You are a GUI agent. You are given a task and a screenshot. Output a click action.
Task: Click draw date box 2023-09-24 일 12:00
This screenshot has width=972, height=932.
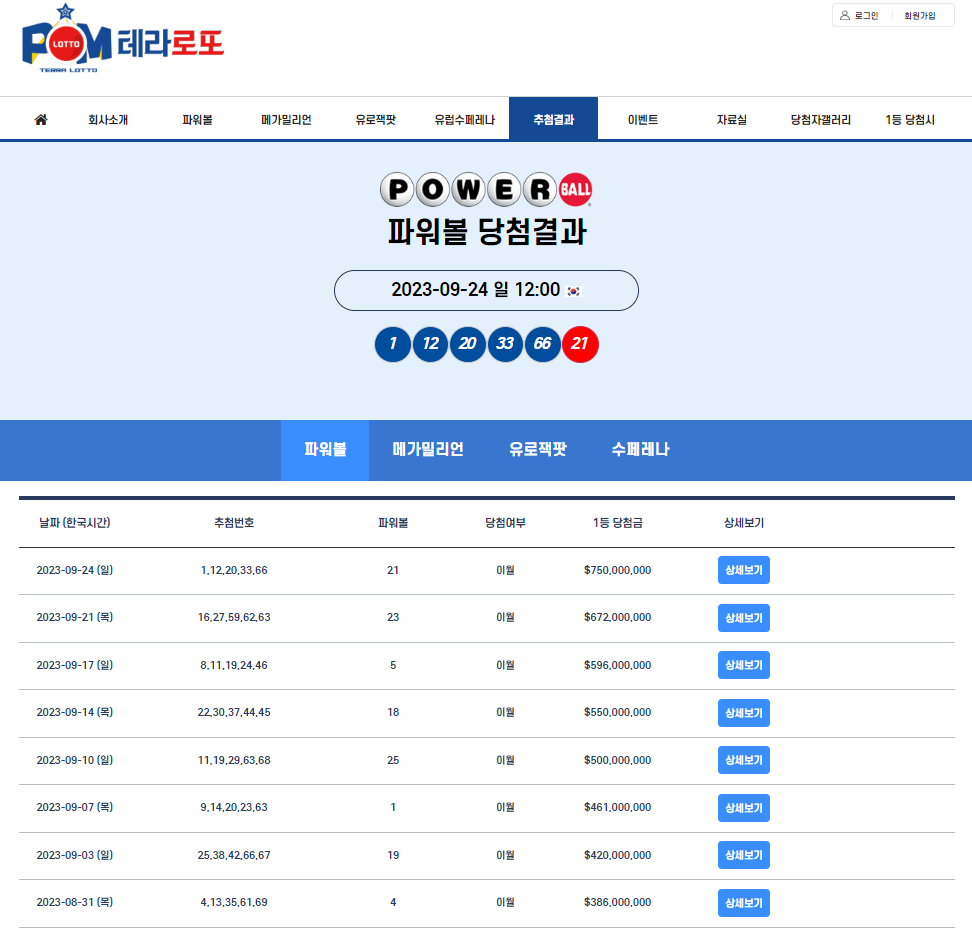pos(486,290)
